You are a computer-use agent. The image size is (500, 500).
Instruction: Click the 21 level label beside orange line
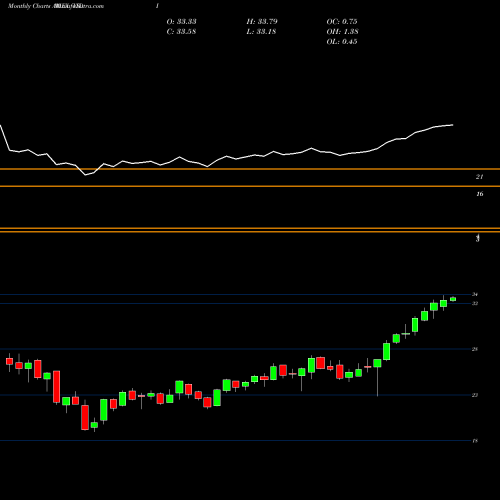pyautogui.click(x=479, y=177)
